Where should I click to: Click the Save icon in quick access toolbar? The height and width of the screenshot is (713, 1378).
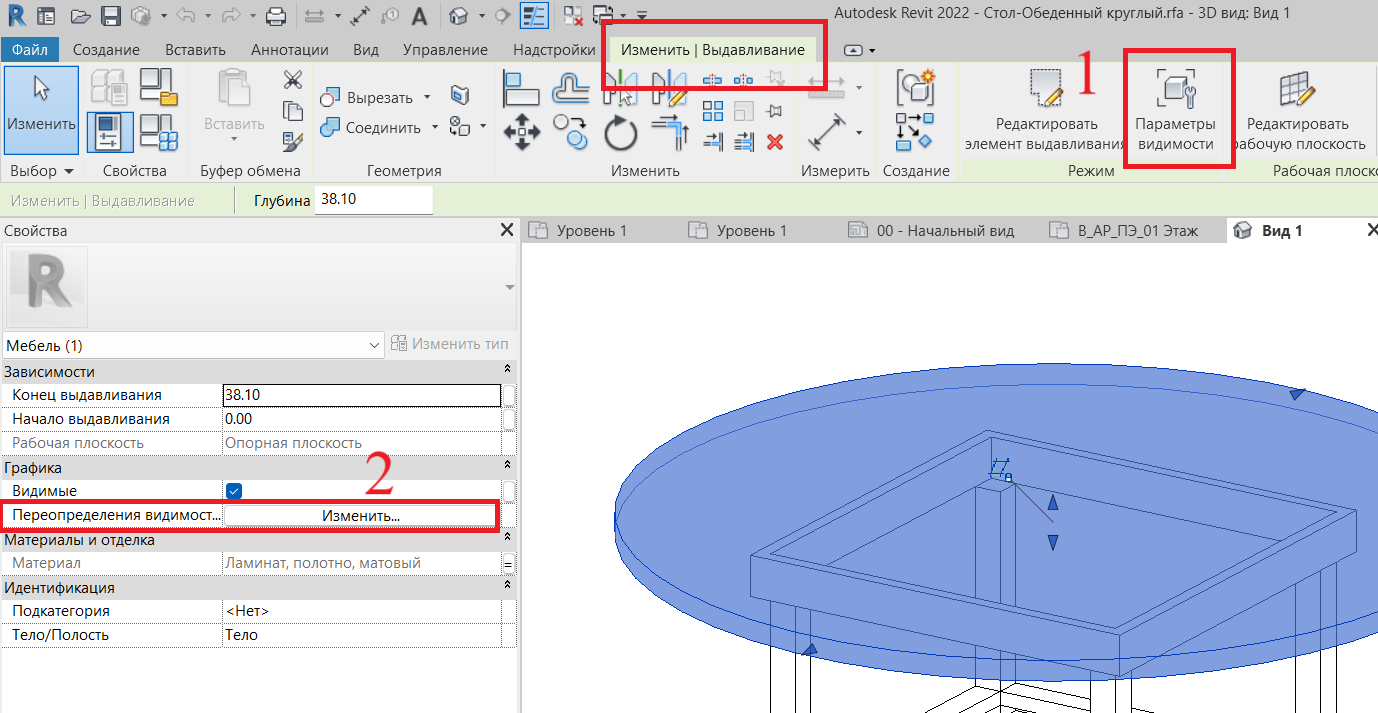click(x=111, y=16)
